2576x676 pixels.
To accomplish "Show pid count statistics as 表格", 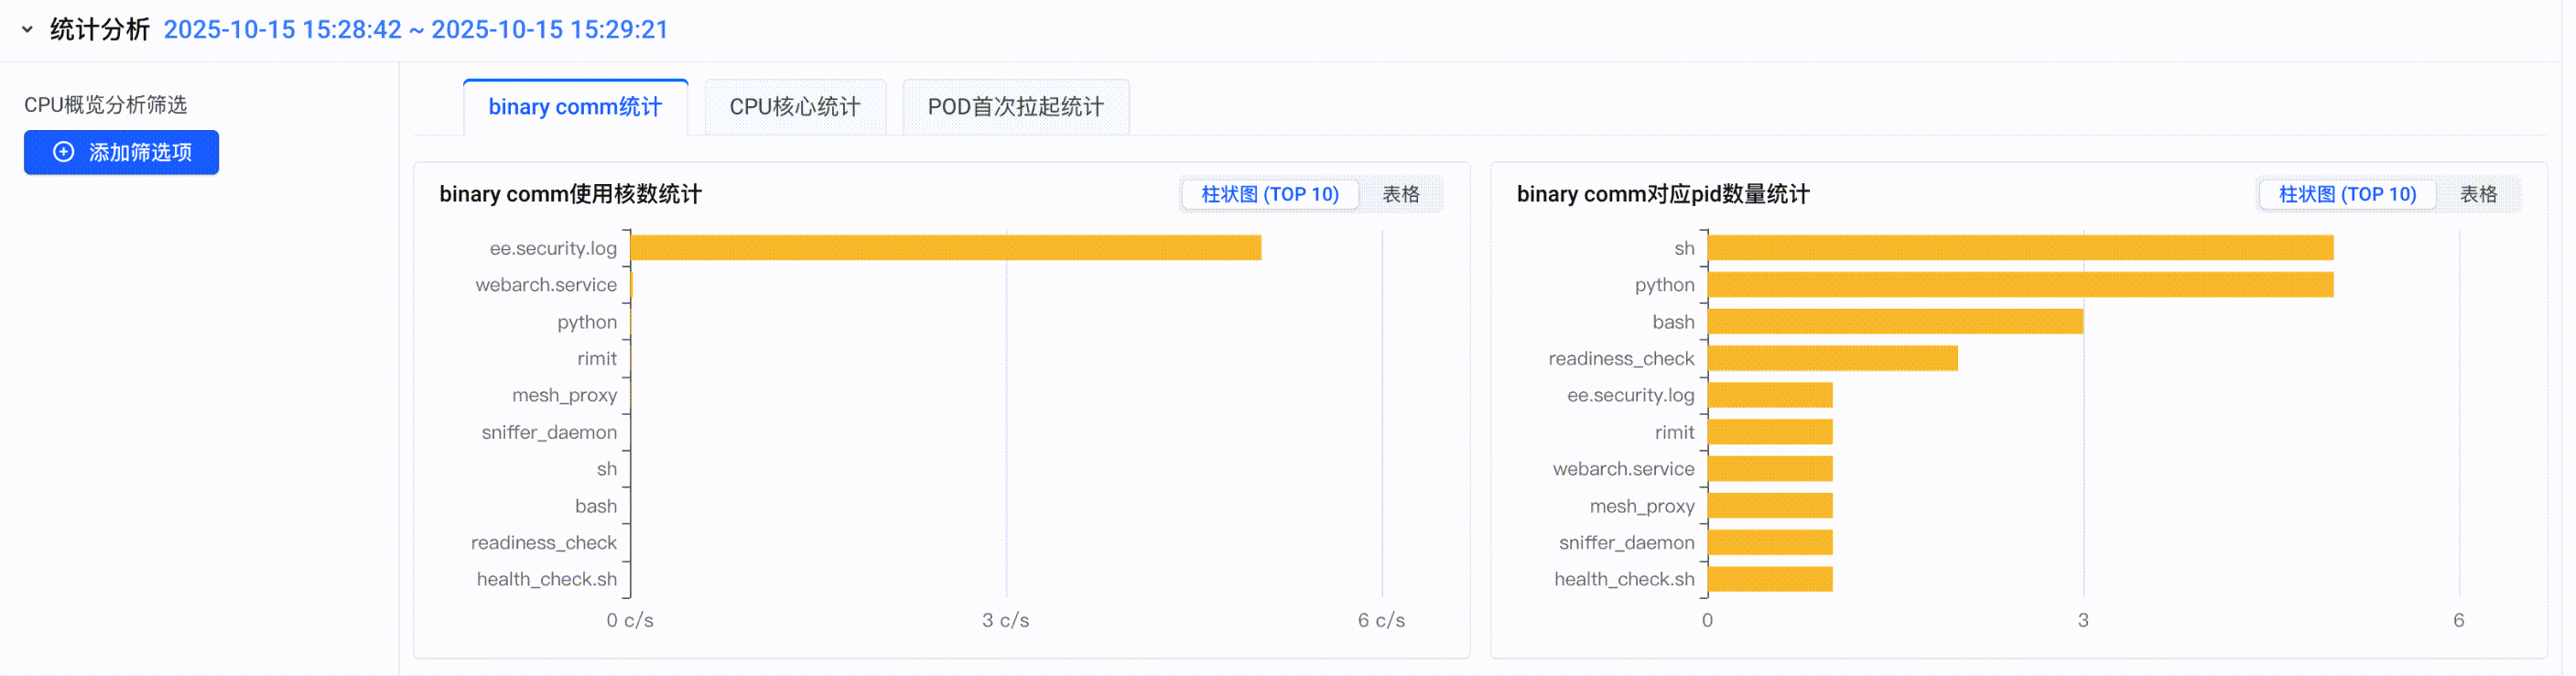I will click(2477, 194).
